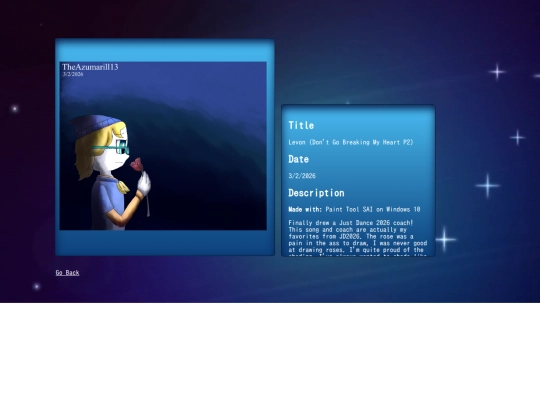Select the Date heading
The height and width of the screenshot is (405, 540).
pos(298,159)
